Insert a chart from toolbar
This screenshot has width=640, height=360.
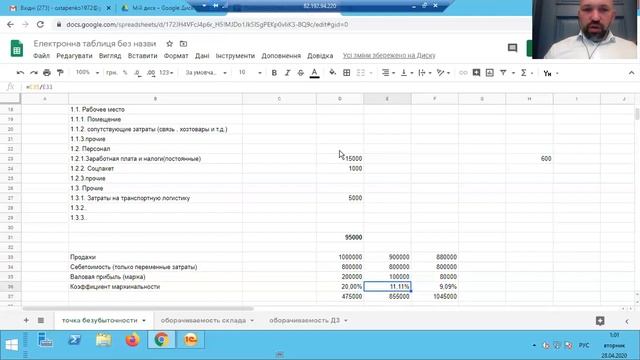point(489,73)
